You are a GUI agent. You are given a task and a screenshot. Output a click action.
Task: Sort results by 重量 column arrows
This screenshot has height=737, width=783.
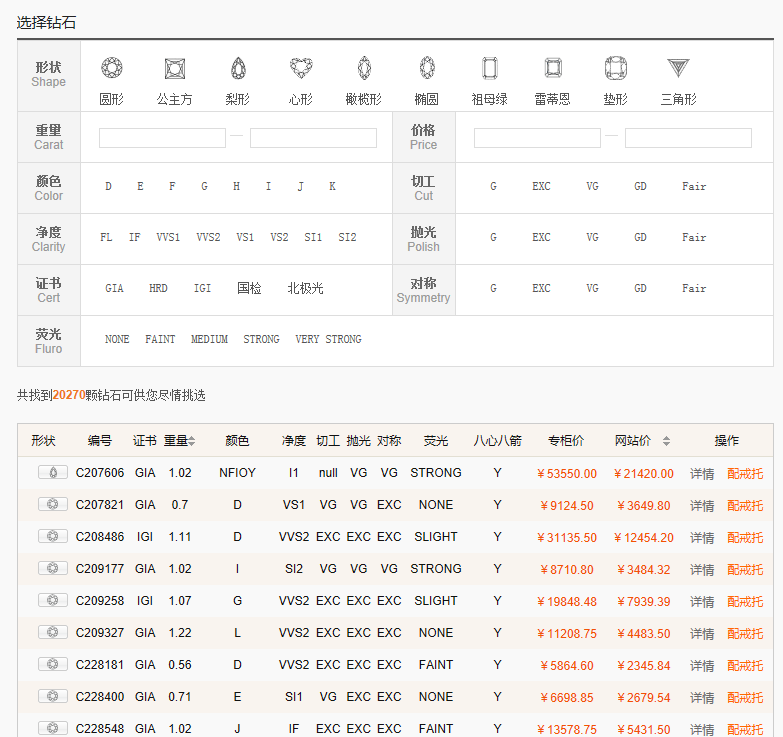click(192, 441)
